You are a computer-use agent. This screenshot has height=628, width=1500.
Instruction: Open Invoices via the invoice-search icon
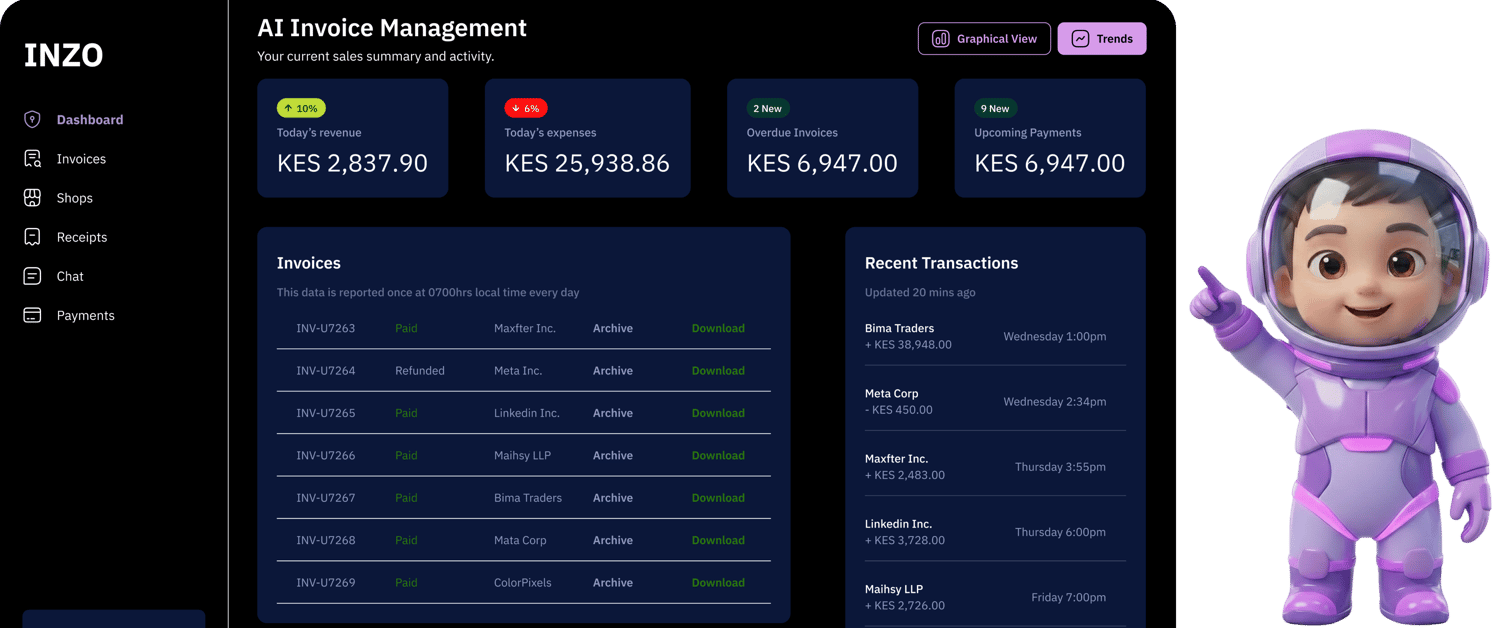32,158
